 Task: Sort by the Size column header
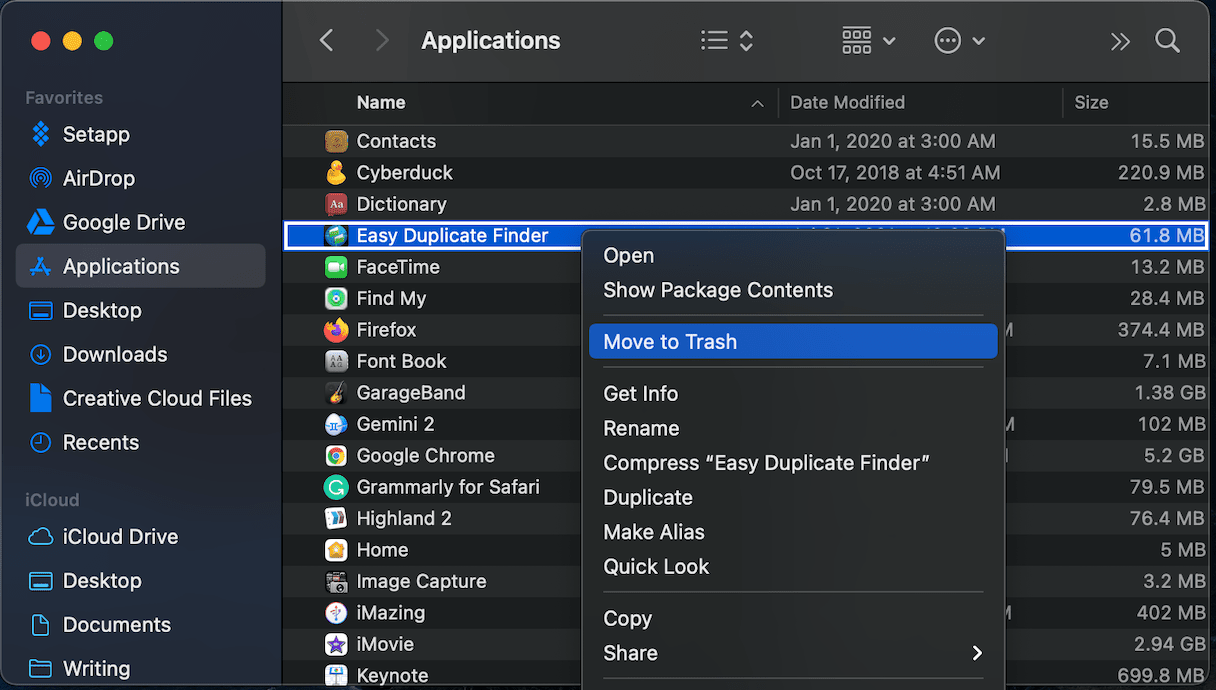point(1091,102)
